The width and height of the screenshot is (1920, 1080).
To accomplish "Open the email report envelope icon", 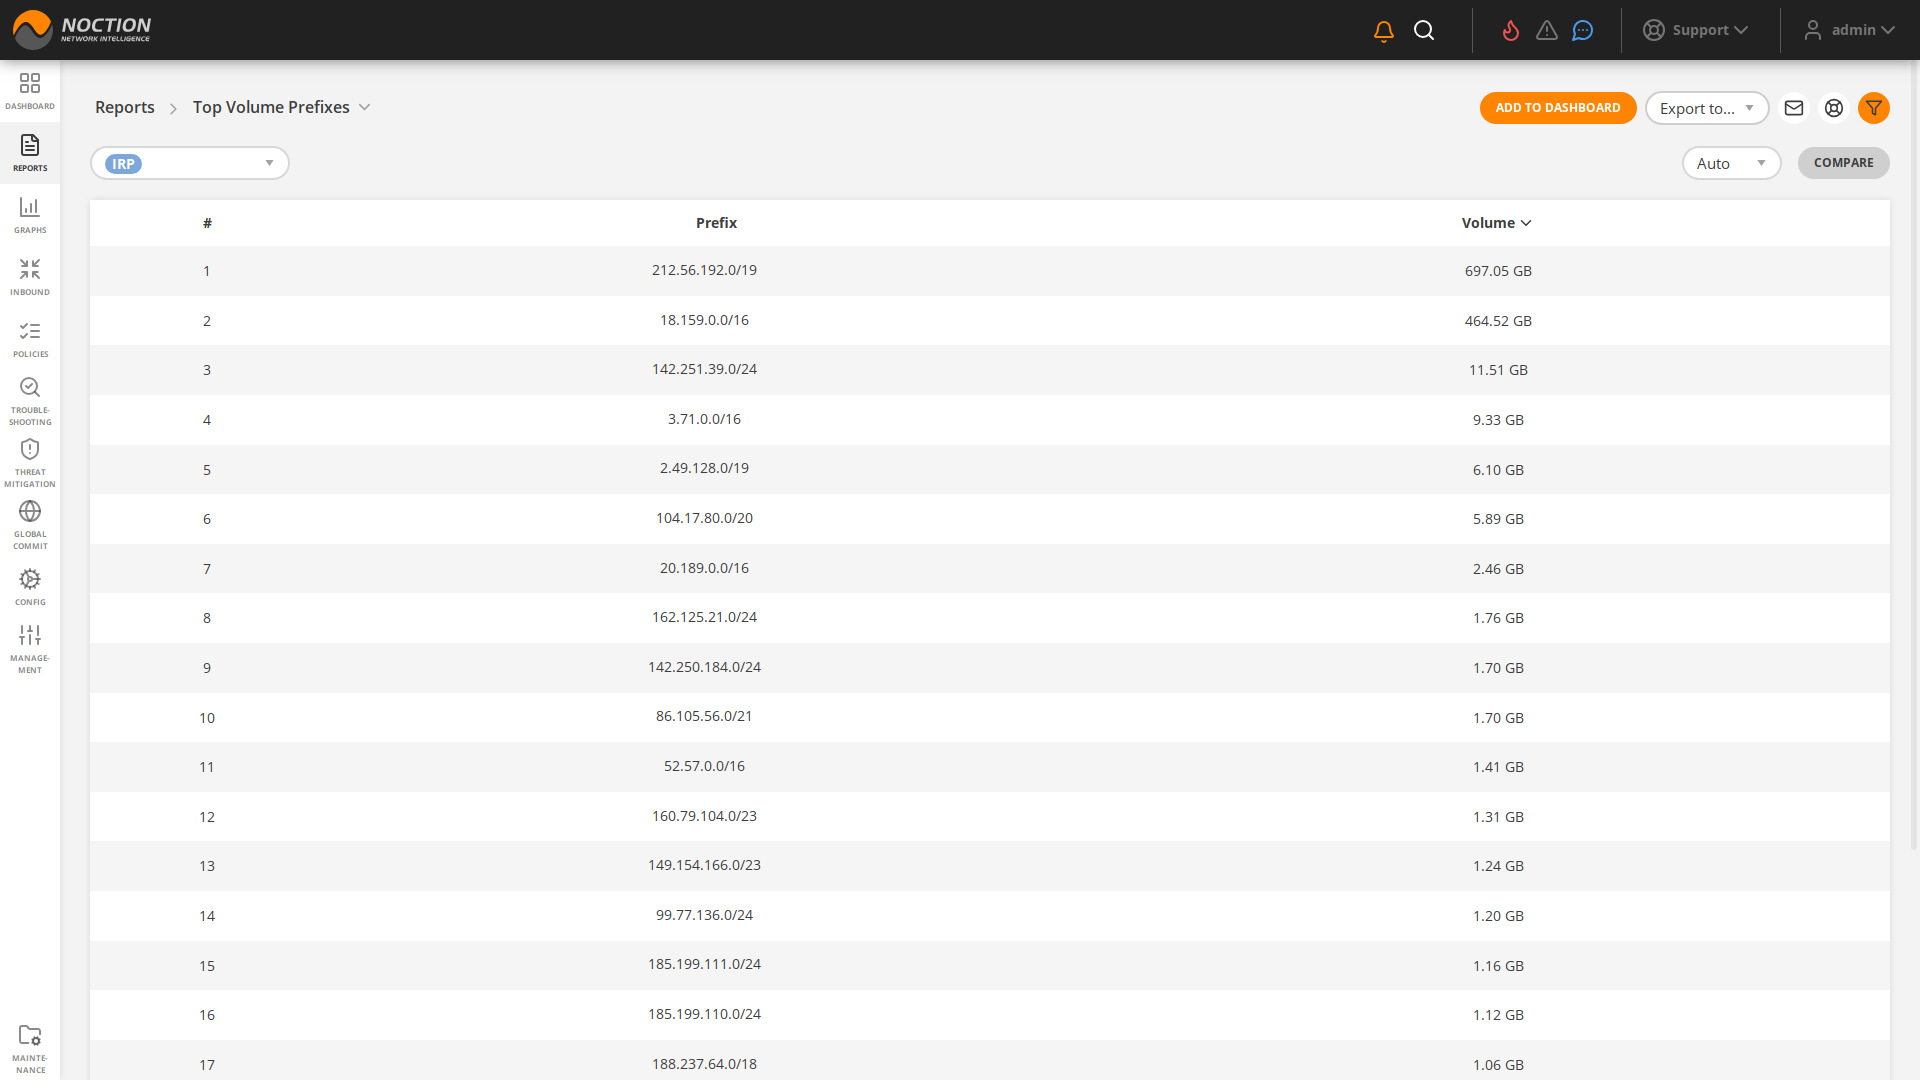I will click(1794, 108).
